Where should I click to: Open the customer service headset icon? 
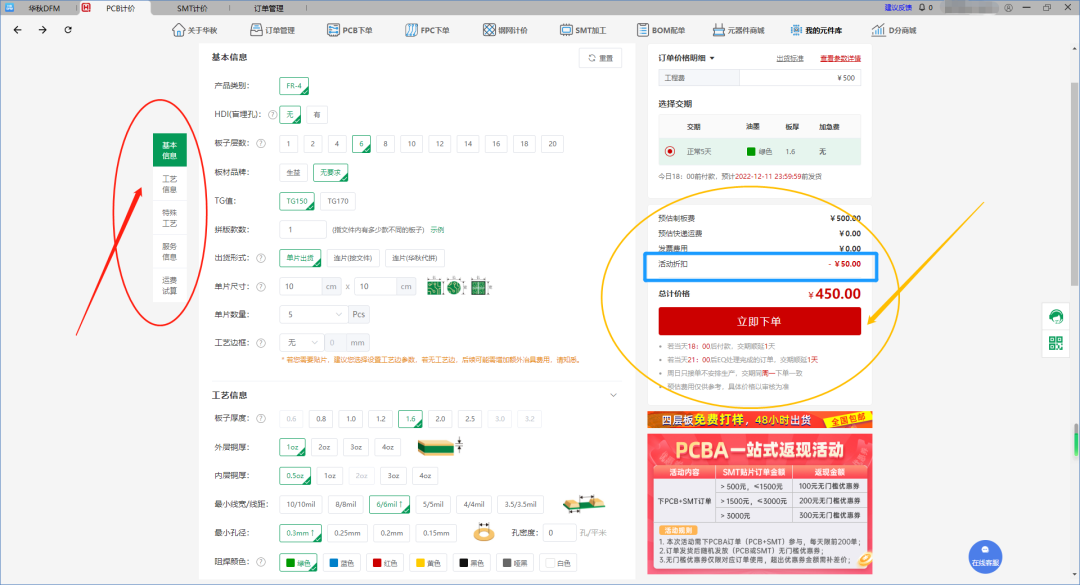1056,316
